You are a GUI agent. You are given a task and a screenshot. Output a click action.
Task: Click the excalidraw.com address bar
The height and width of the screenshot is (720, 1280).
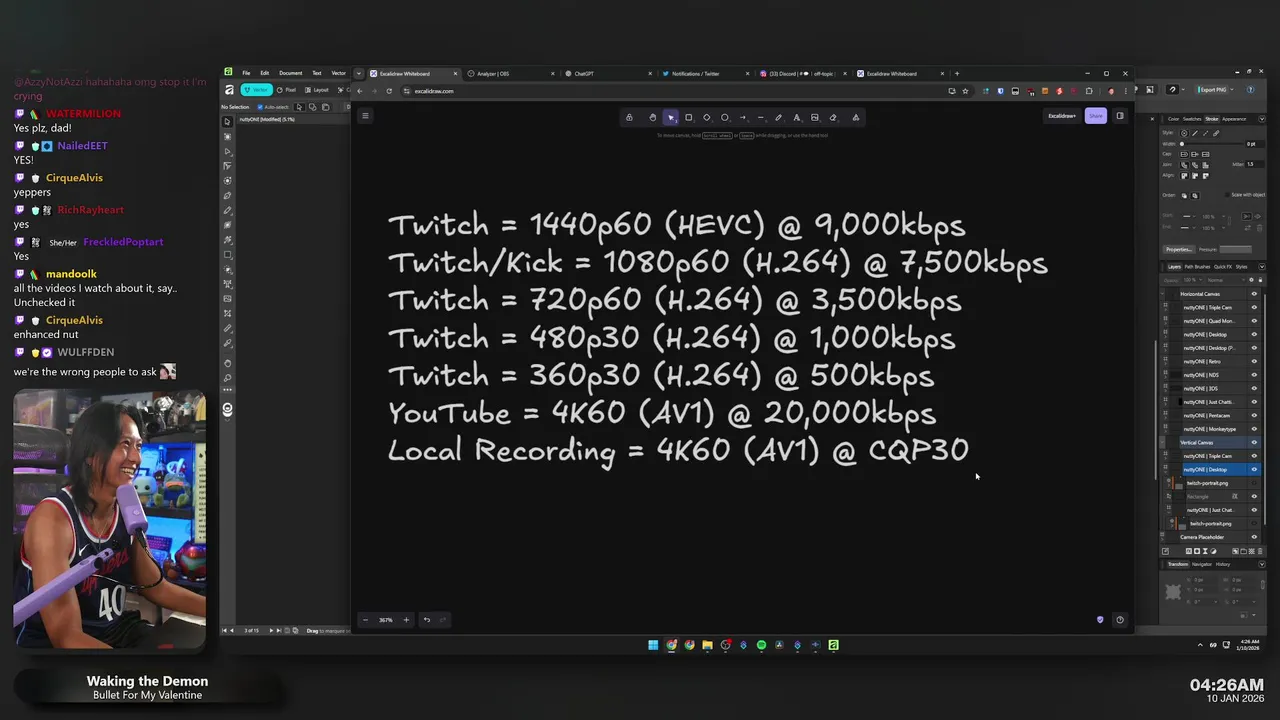[660, 91]
